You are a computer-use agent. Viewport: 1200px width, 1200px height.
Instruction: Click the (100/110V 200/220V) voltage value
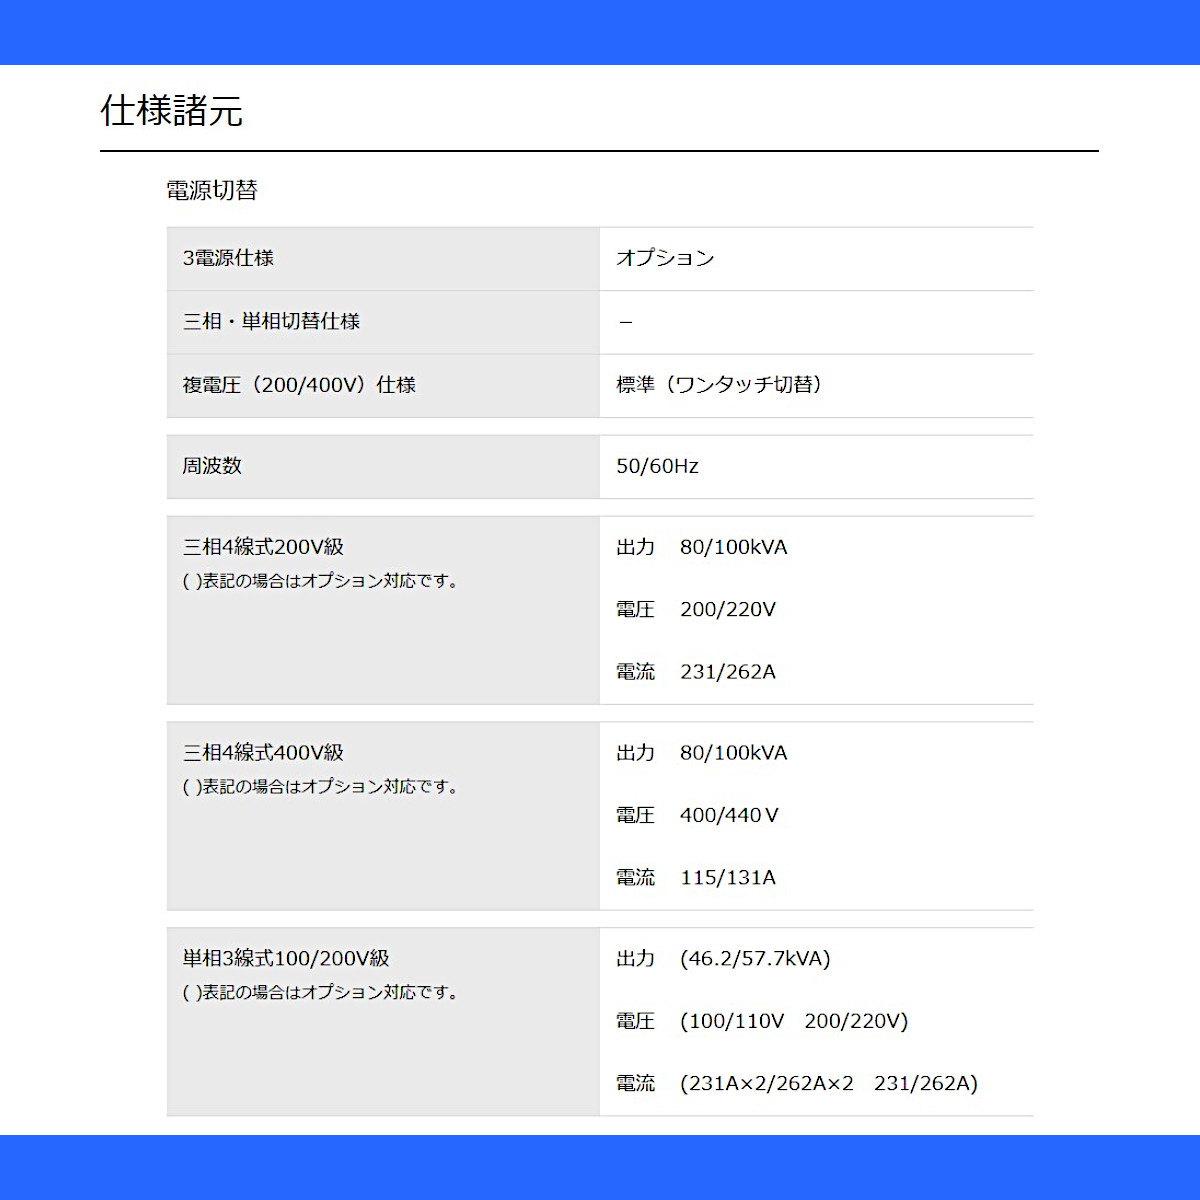click(x=794, y=1021)
